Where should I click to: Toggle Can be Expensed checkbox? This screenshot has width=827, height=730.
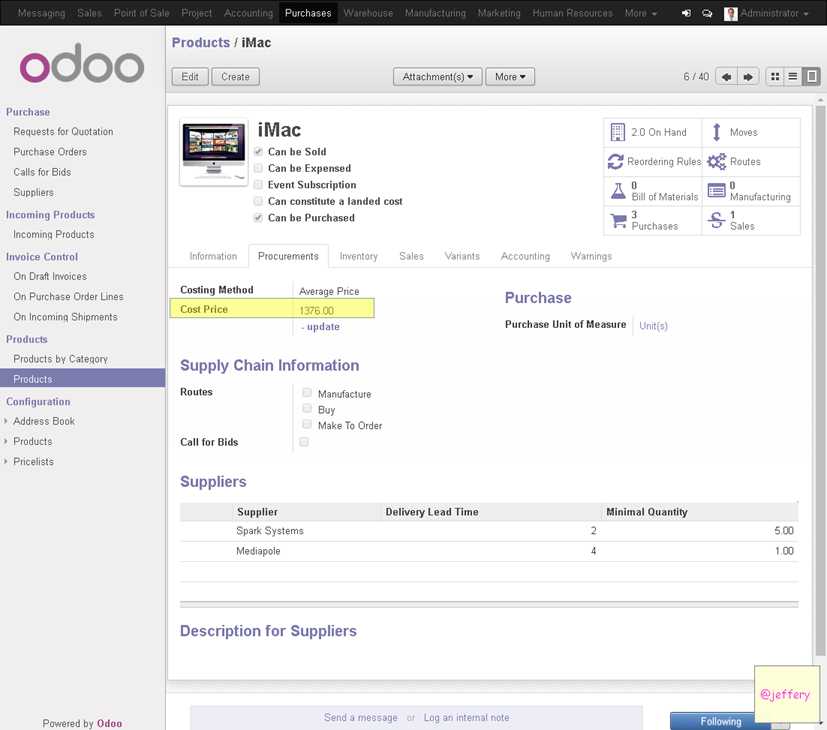[x=258, y=168]
